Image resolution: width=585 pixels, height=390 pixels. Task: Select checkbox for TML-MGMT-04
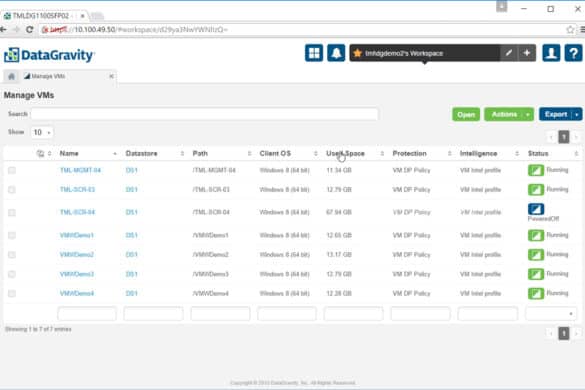click(12, 170)
